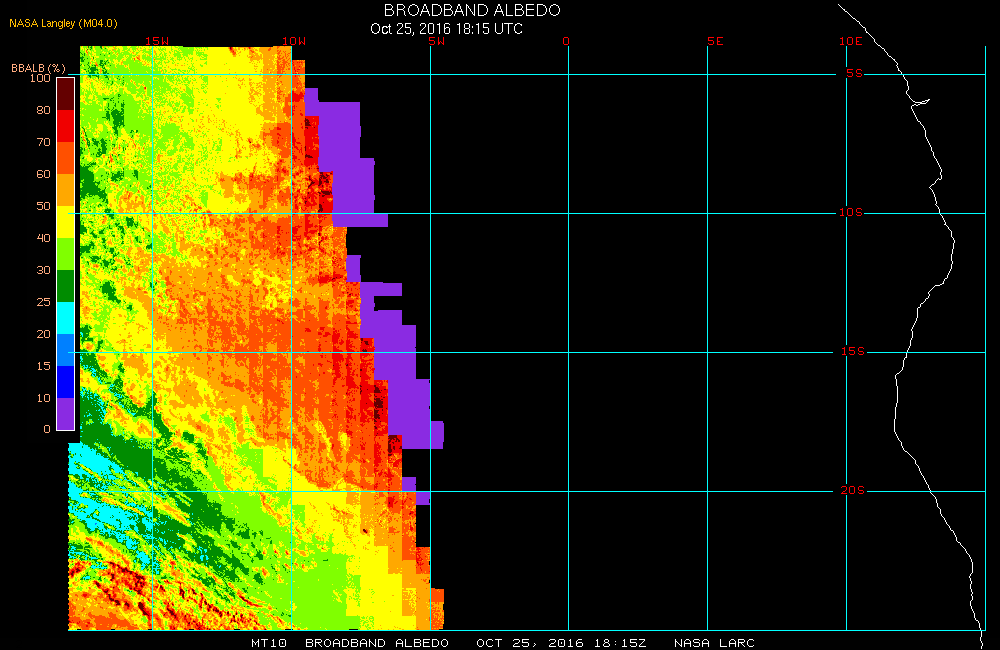Click the legend value '80'
The width and height of the screenshot is (1000, 650).
pos(43,110)
